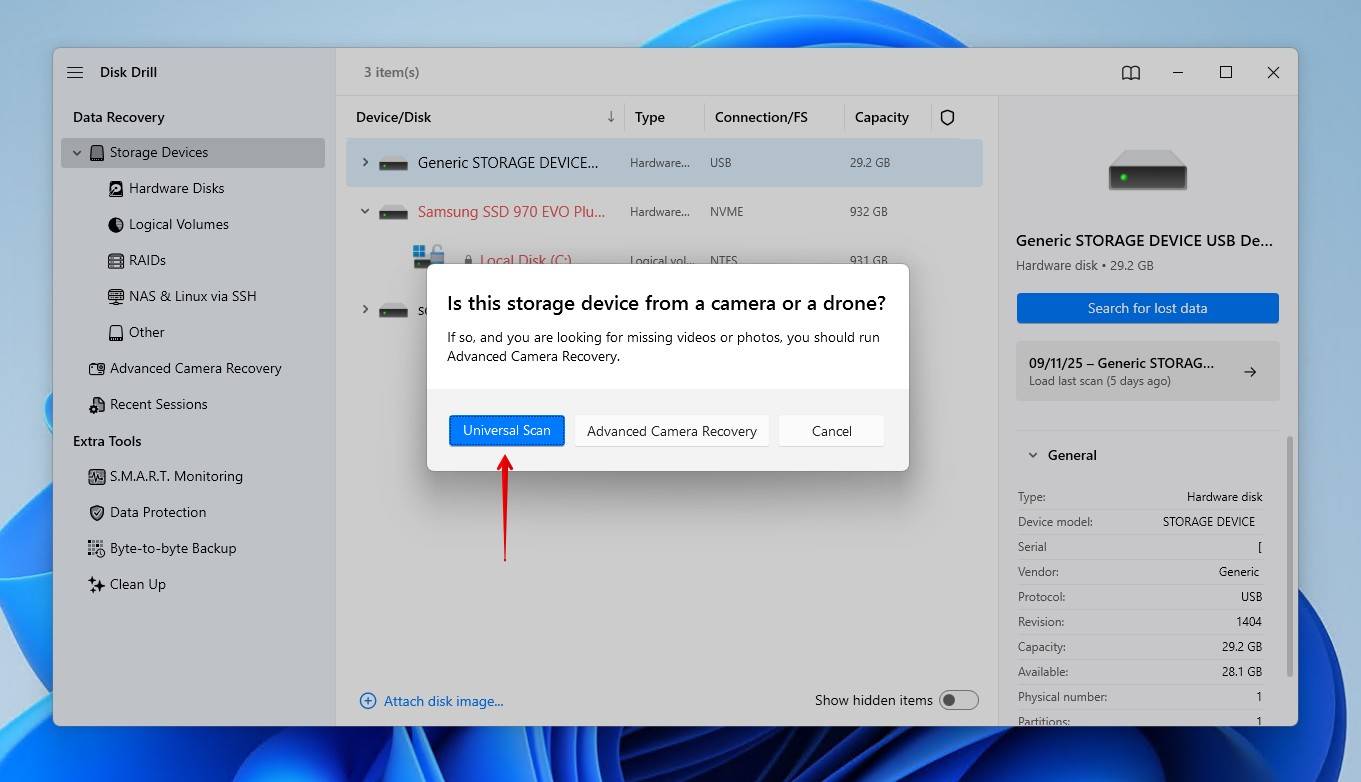The height and width of the screenshot is (782, 1361).
Task: Select the Logical Volumes icon
Action: pyautogui.click(x=116, y=225)
